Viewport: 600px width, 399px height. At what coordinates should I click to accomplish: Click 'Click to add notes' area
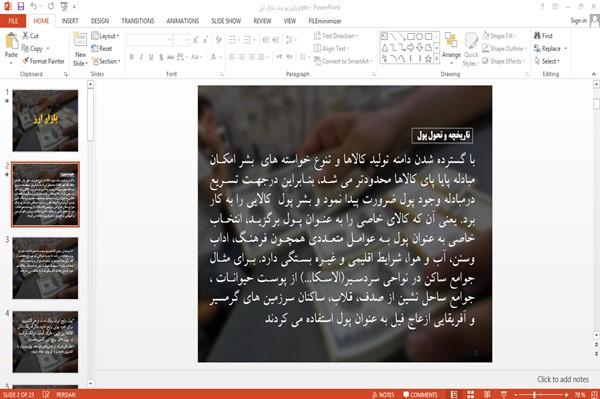(x=563, y=379)
